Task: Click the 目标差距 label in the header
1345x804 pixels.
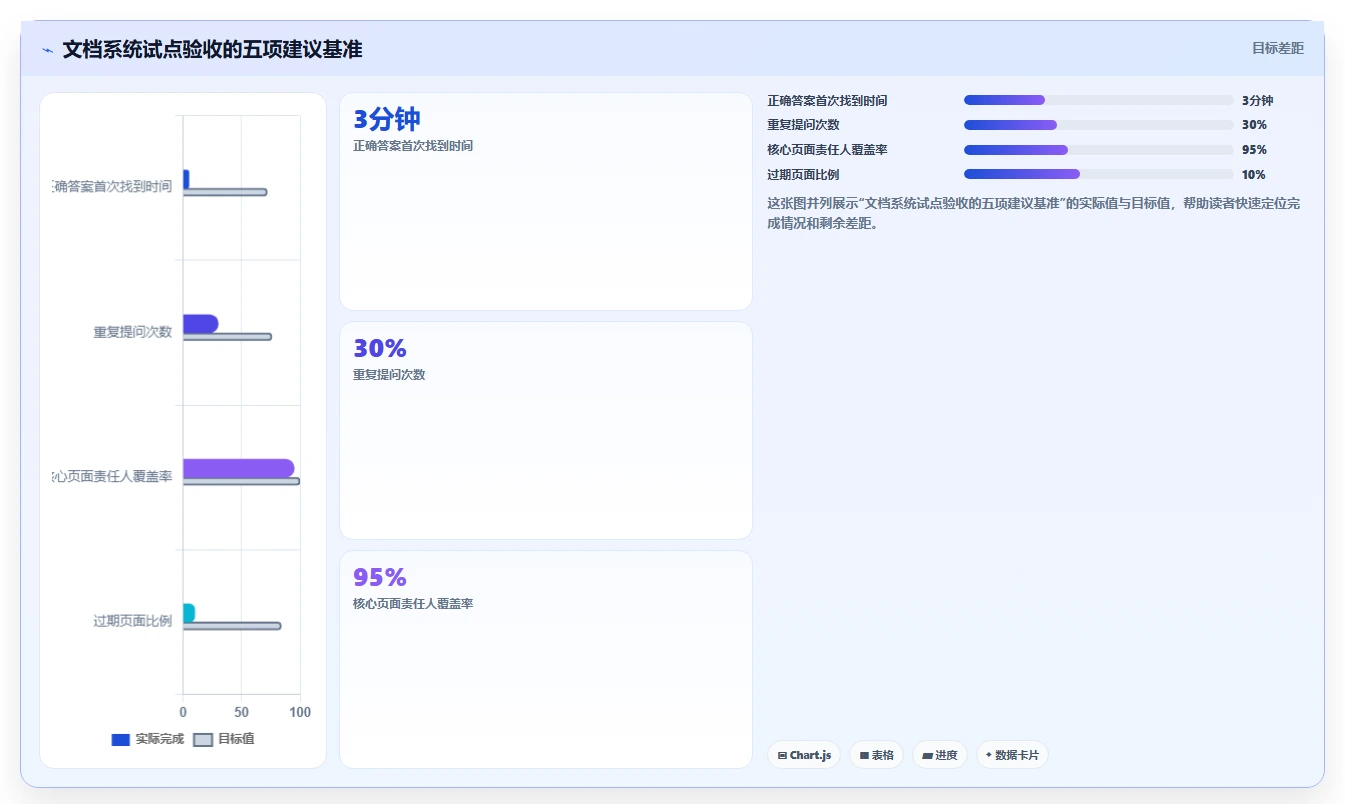Action: pos(1278,48)
